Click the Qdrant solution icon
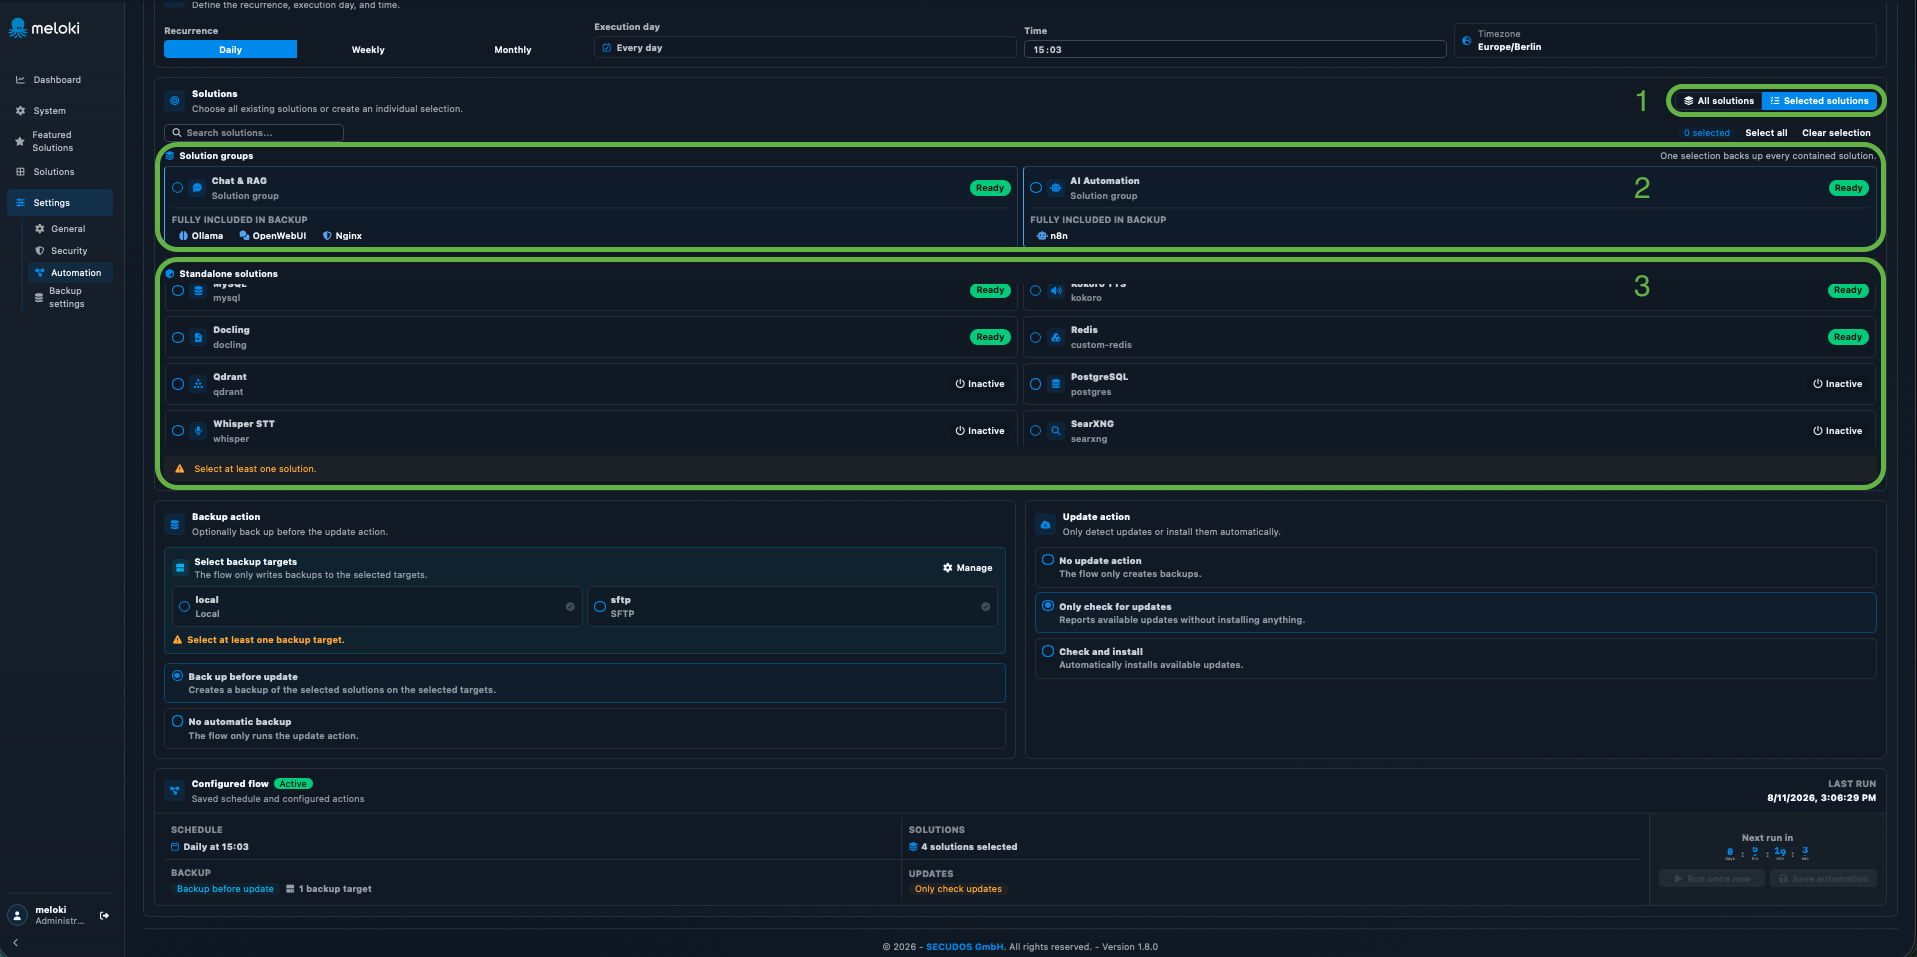This screenshot has width=1917, height=957. point(198,385)
